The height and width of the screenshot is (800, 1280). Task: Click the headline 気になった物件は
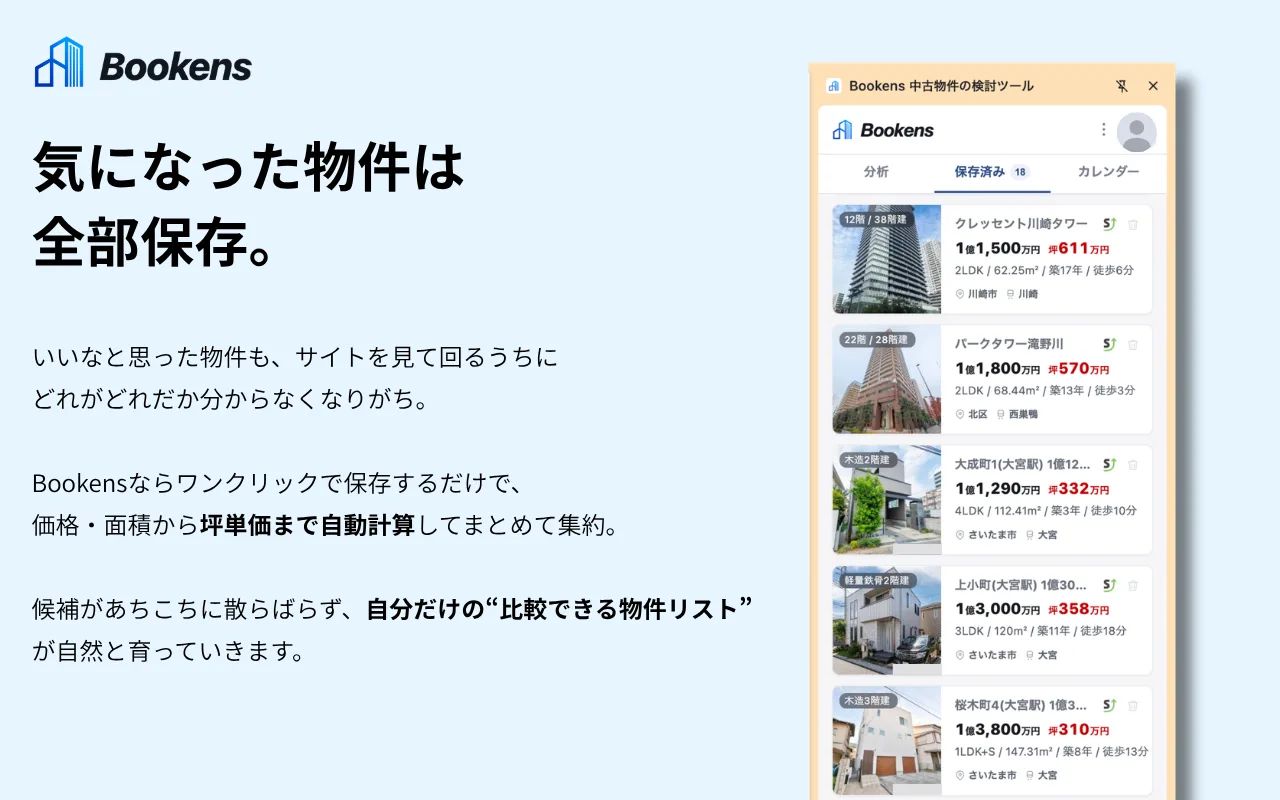coord(249,167)
